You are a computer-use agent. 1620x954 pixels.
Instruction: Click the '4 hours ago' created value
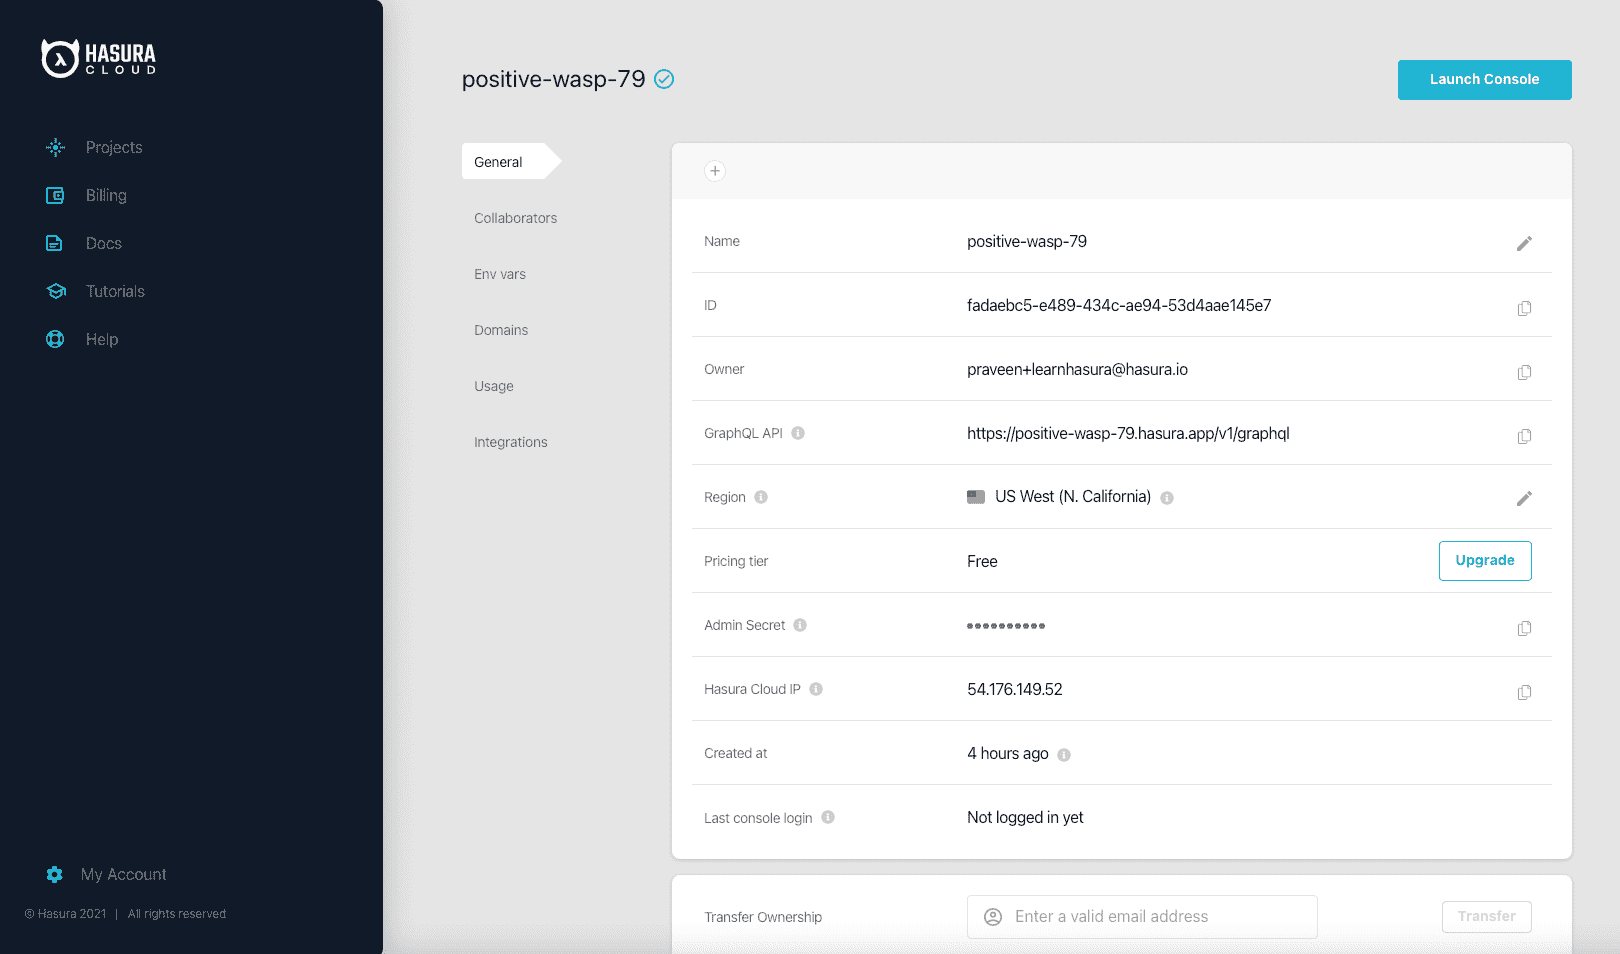[1008, 753]
